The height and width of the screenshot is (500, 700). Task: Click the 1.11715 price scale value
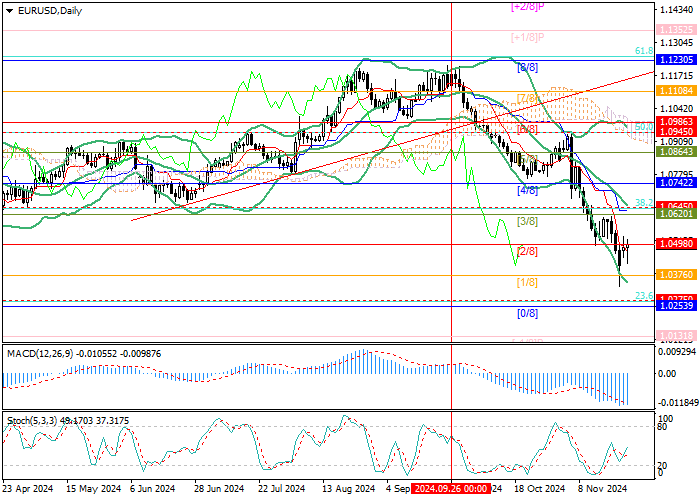678,75
